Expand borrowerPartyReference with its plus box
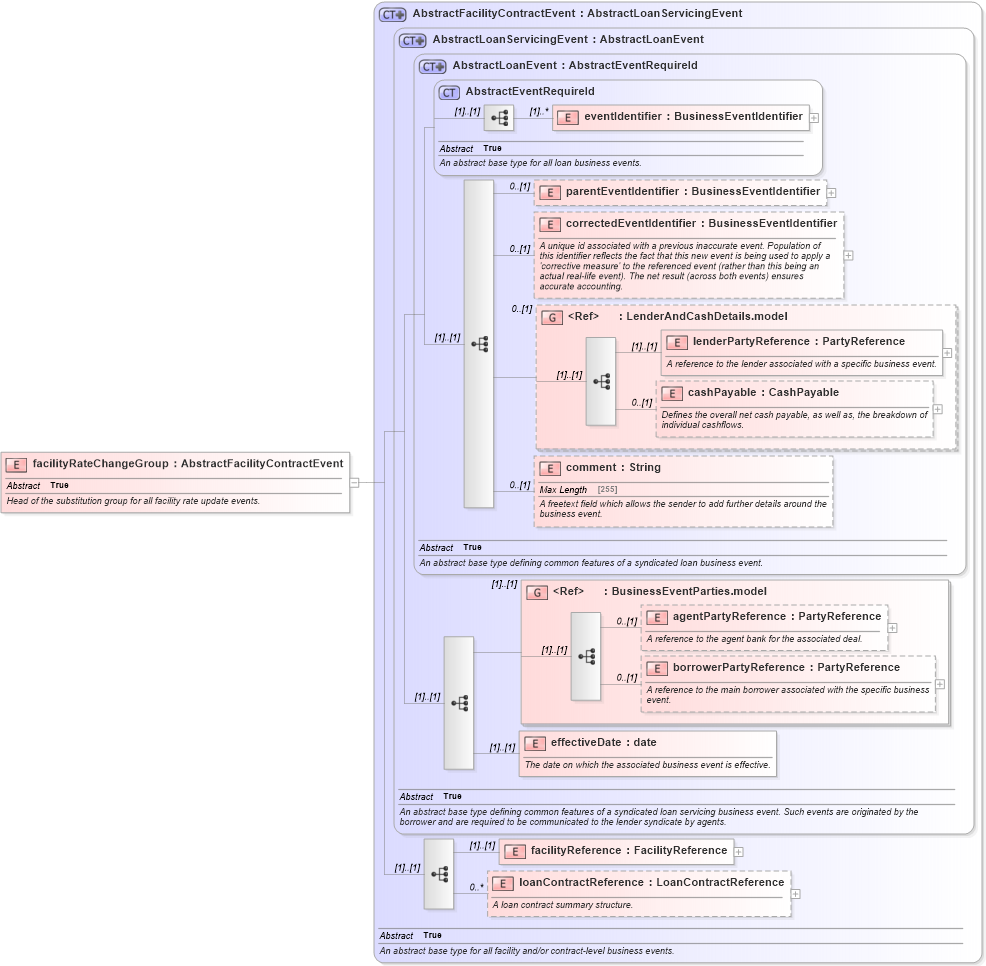The image size is (986, 966). pyautogui.click(x=939, y=683)
